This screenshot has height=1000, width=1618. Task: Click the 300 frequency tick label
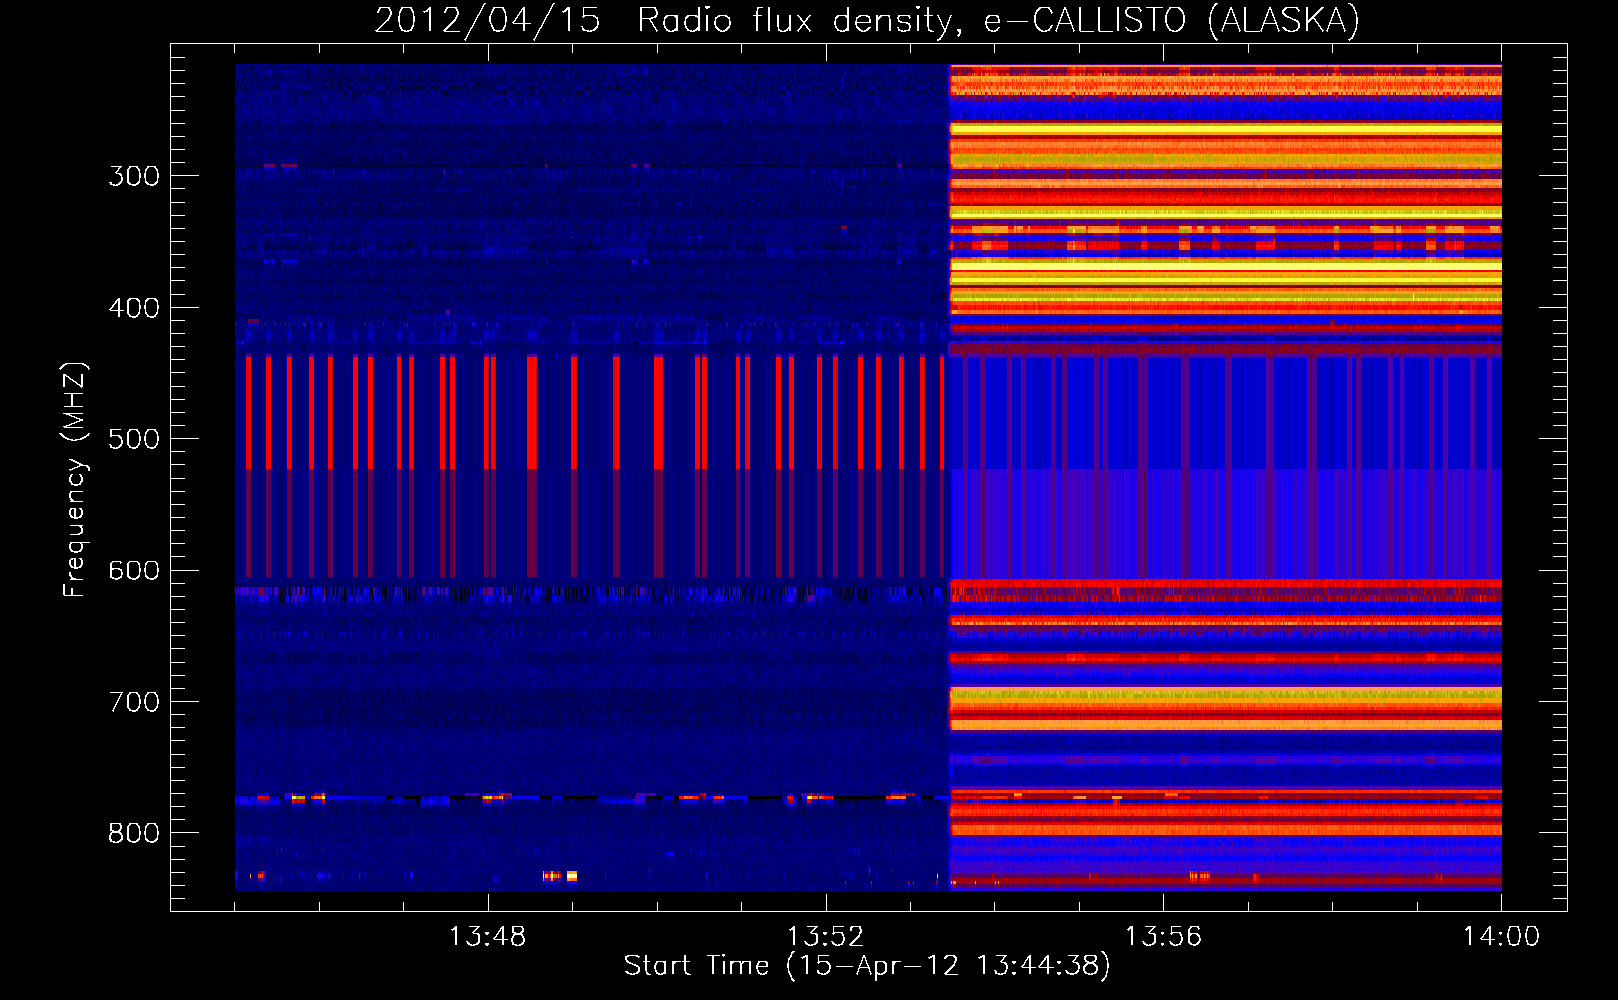click(134, 176)
